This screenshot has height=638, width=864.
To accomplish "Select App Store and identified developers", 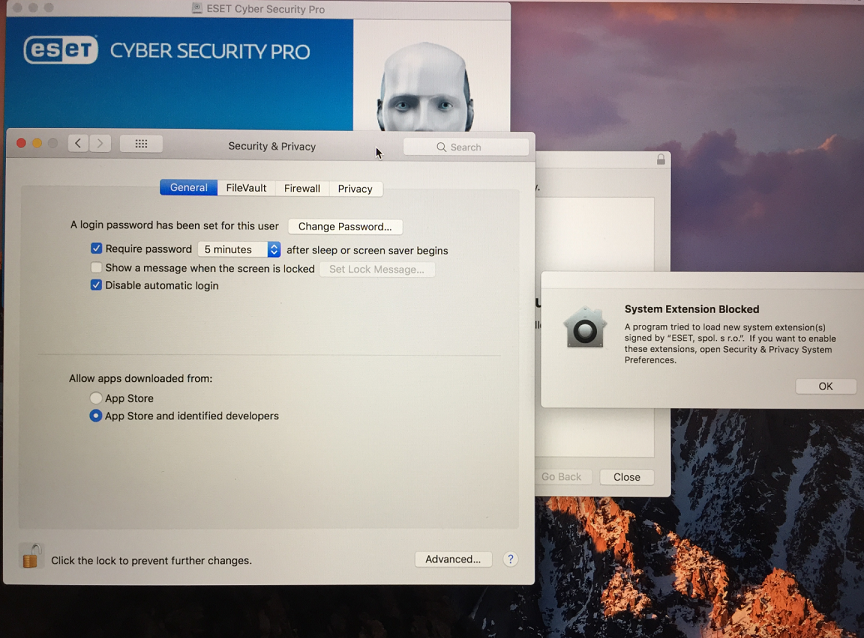I will pos(96,415).
